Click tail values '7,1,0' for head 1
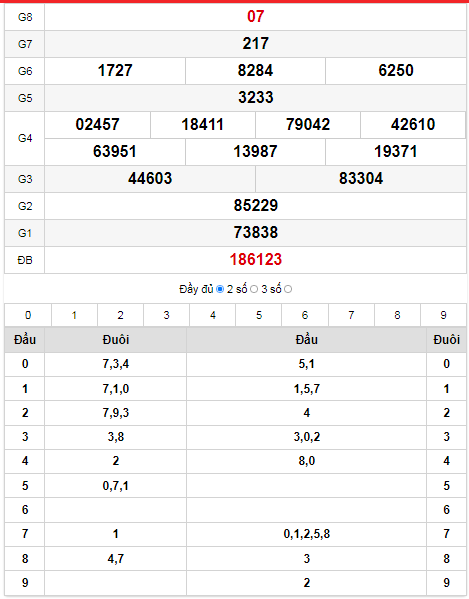The width and height of the screenshot is (469, 599). tap(116, 389)
